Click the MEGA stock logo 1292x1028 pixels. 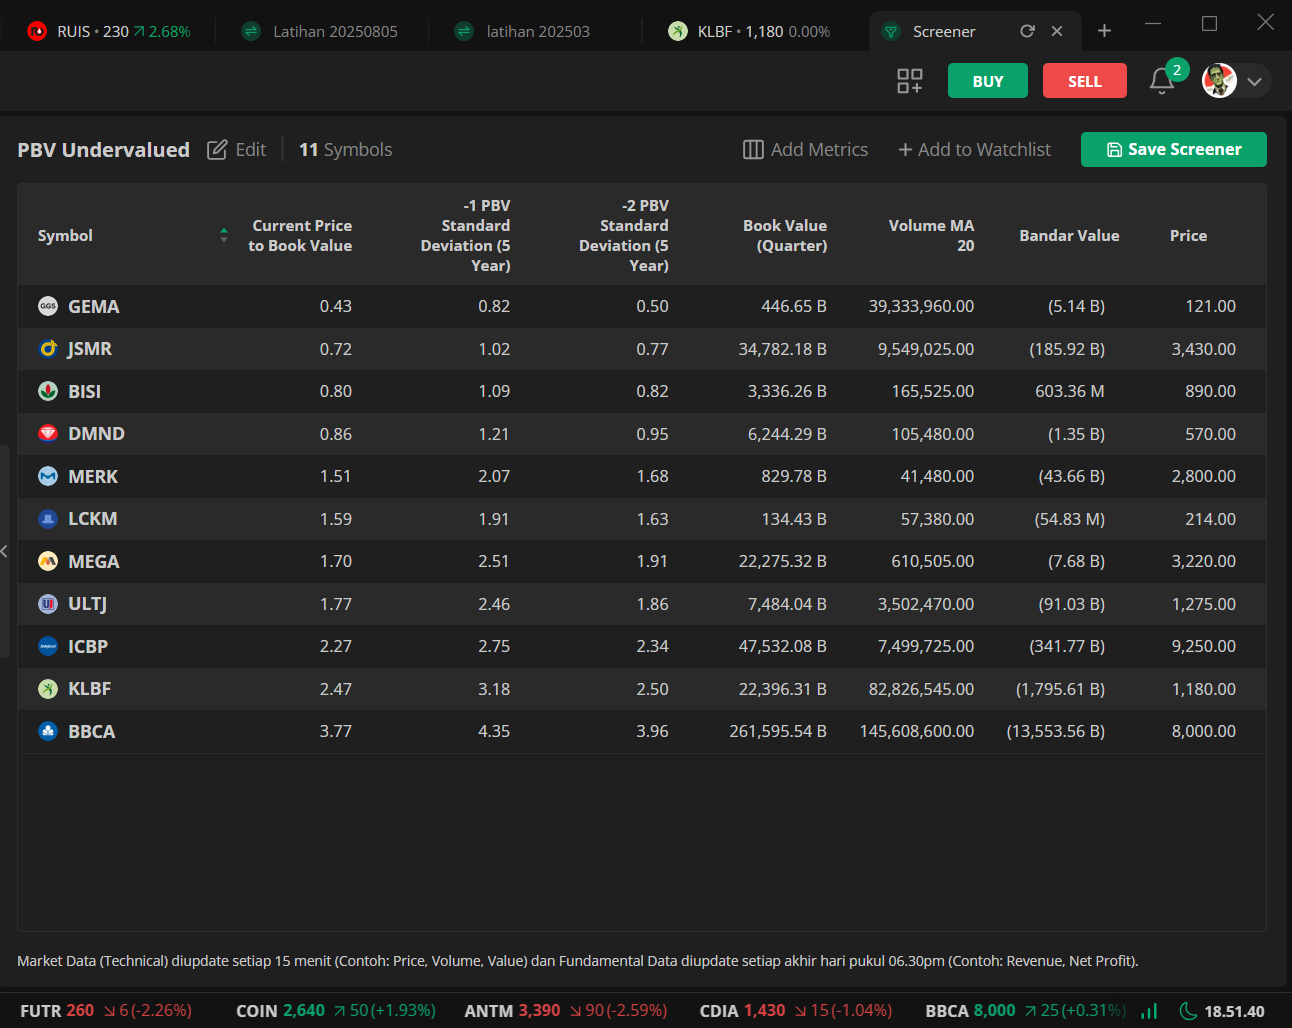48,561
